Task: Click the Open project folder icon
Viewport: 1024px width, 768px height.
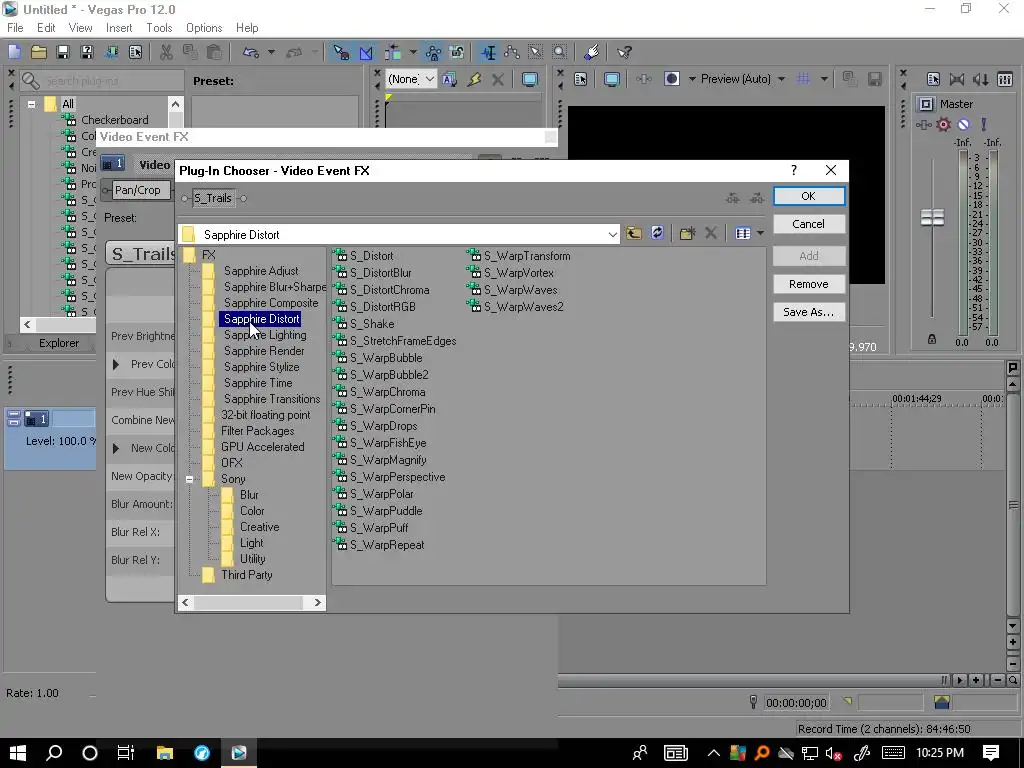Action: tap(39, 52)
